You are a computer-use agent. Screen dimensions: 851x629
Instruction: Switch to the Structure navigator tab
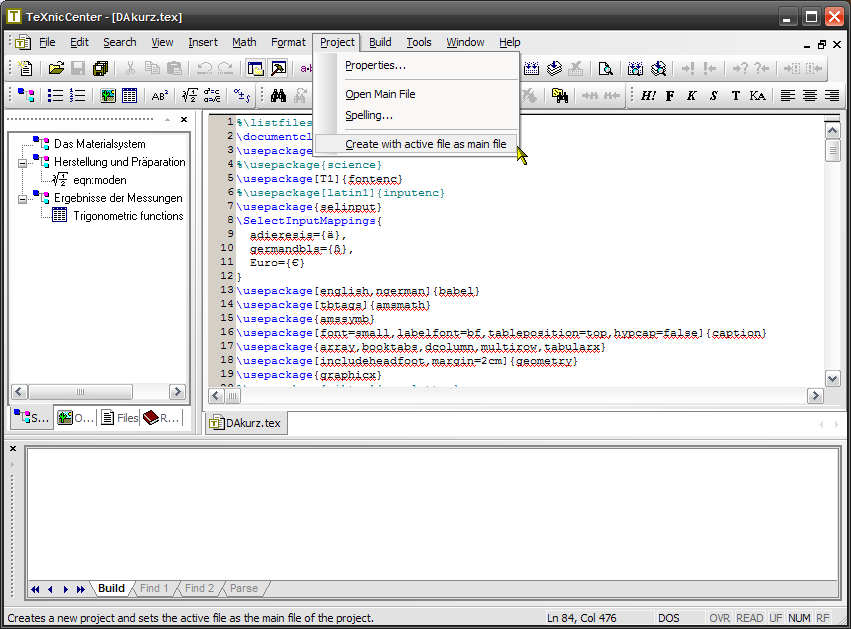pos(31,417)
